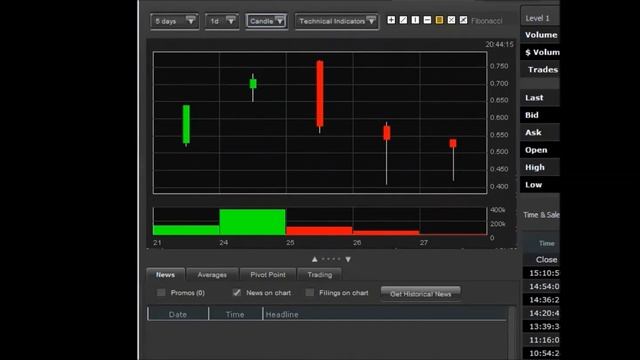Select the vertical line drawing tool
The height and width of the screenshot is (360, 640).
(415, 20)
